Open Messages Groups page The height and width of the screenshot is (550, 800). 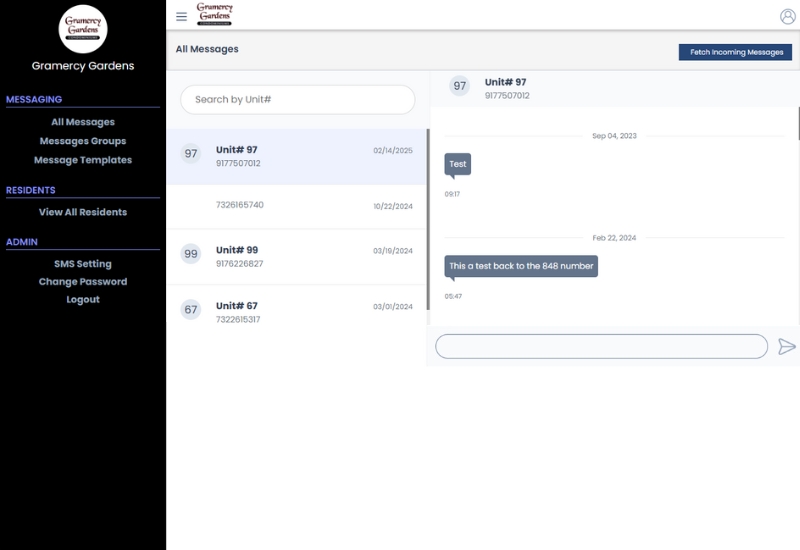pyautogui.click(x=83, y=141)
